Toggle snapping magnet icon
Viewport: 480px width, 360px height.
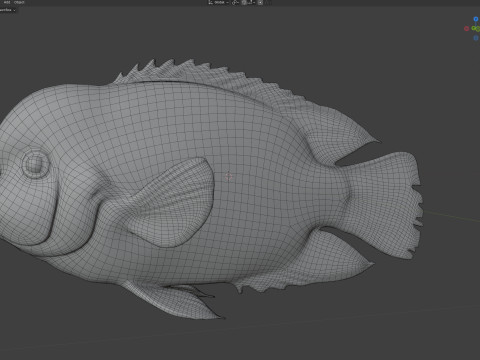click(244, 2)
